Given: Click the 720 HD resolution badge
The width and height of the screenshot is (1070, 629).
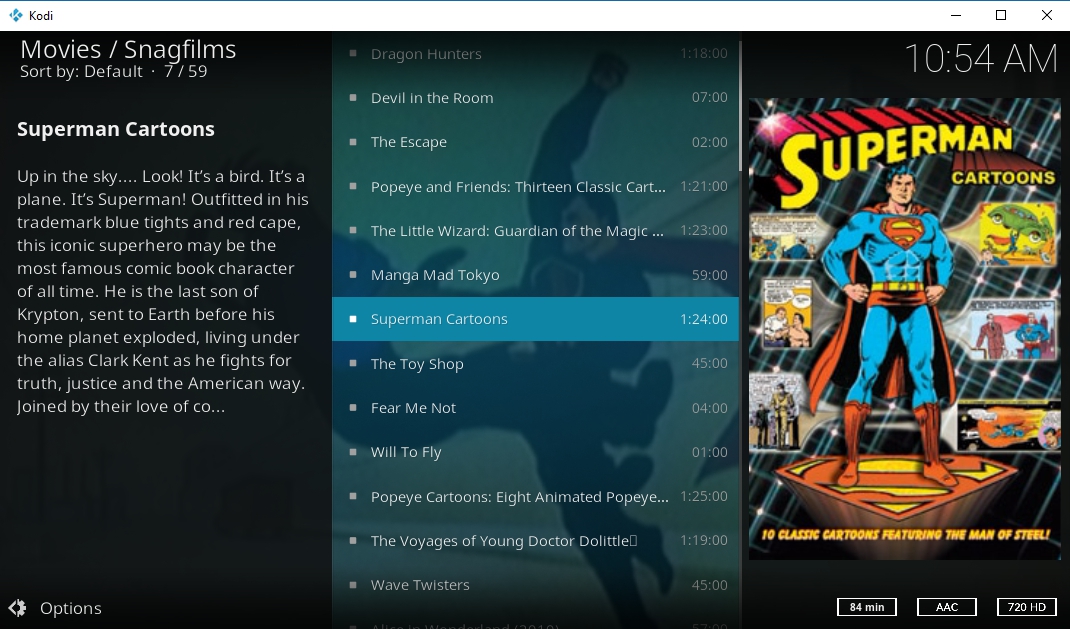Looking at the screenshot, I should (1026, 606).
